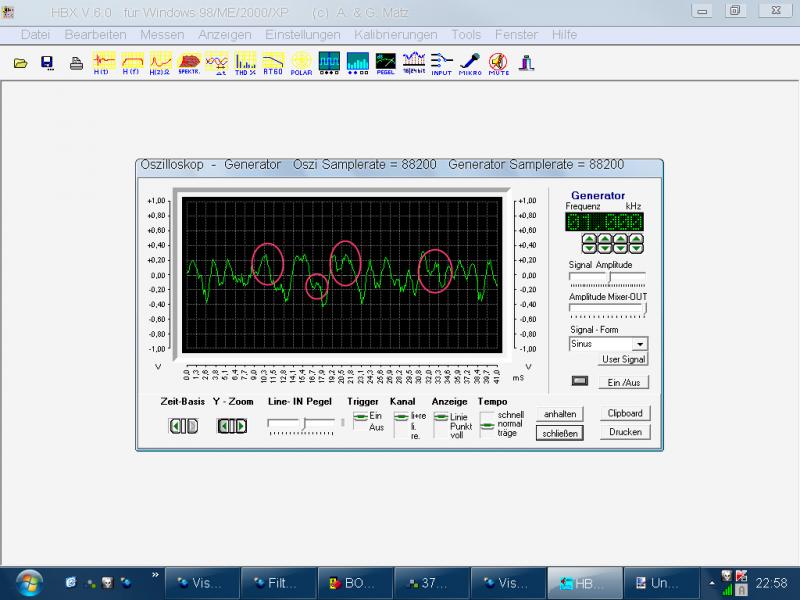This screenshot has height=600, width=800.
Task: Increase the leftmost frequency digit with up arrow
Action: 589,239
